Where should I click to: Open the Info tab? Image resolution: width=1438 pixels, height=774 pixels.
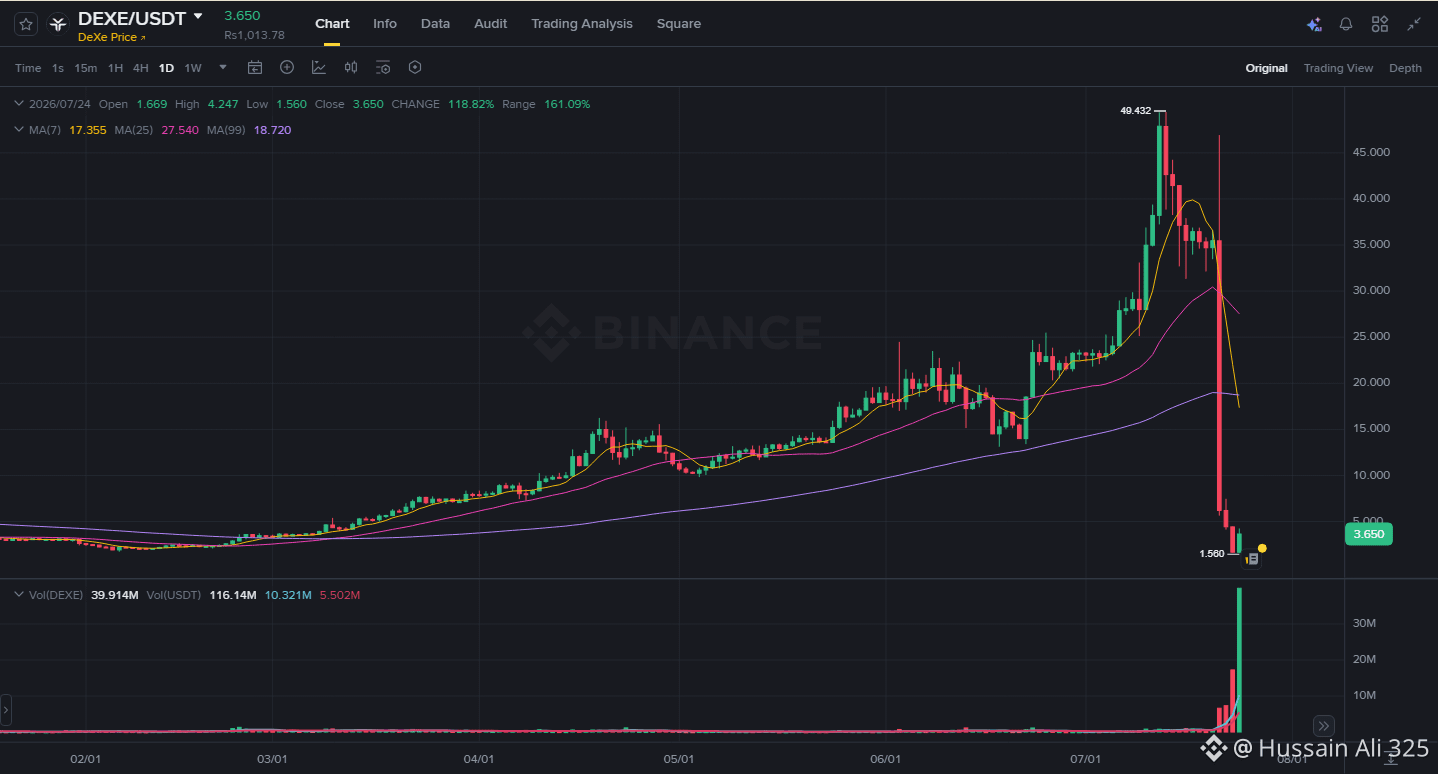pyautogui.click(x=385, y=23)
